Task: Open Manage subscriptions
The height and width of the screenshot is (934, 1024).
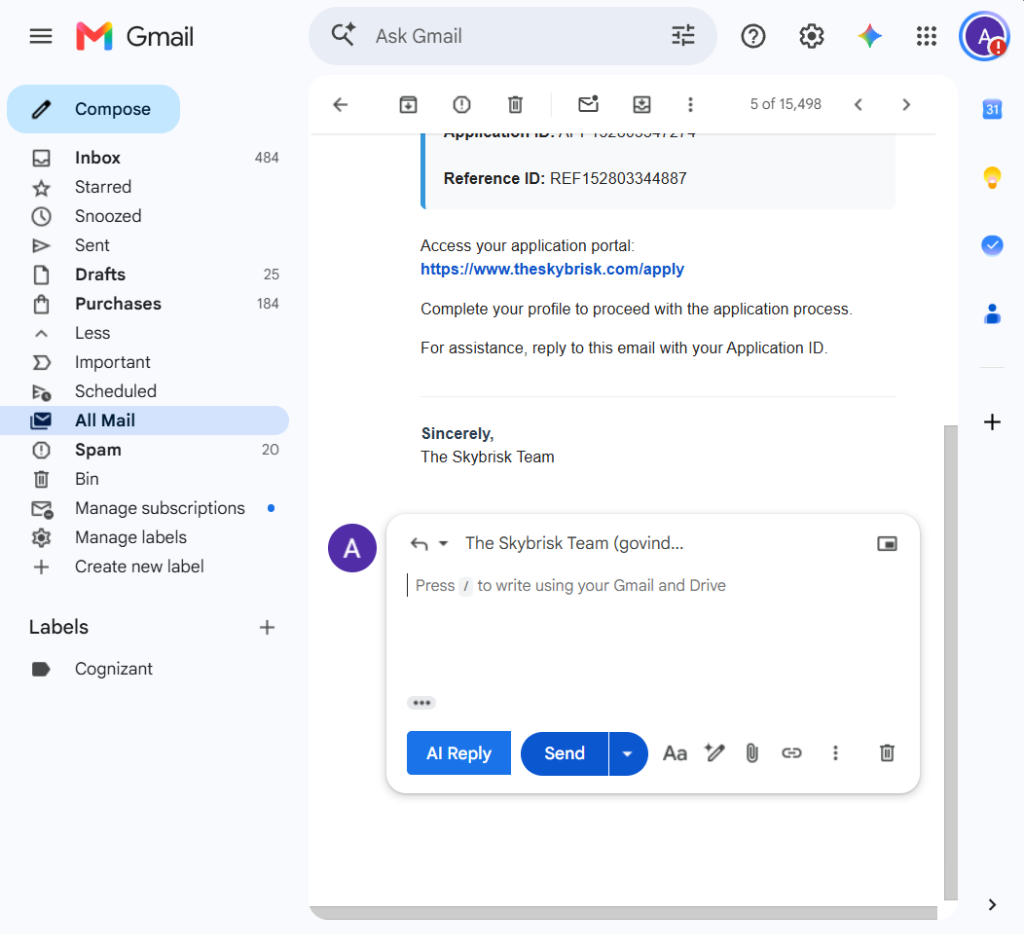Action: tap(144, 508)
